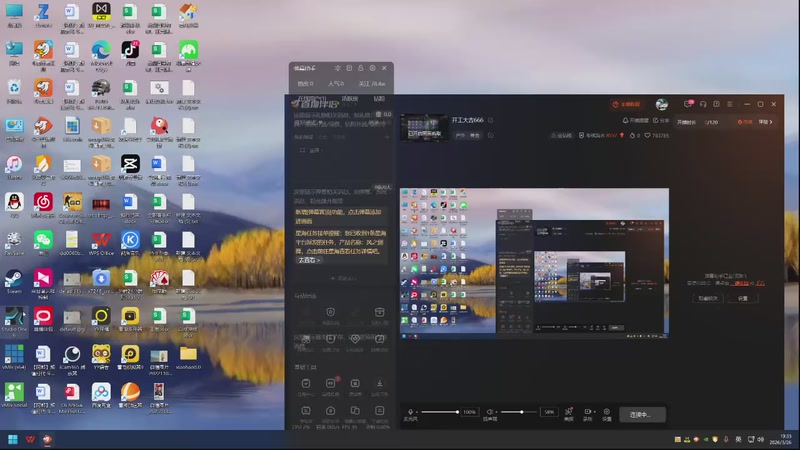Viewport: 800px width, 450px height.
Task: Click the live preview screen area
Action: click(534, 263)
